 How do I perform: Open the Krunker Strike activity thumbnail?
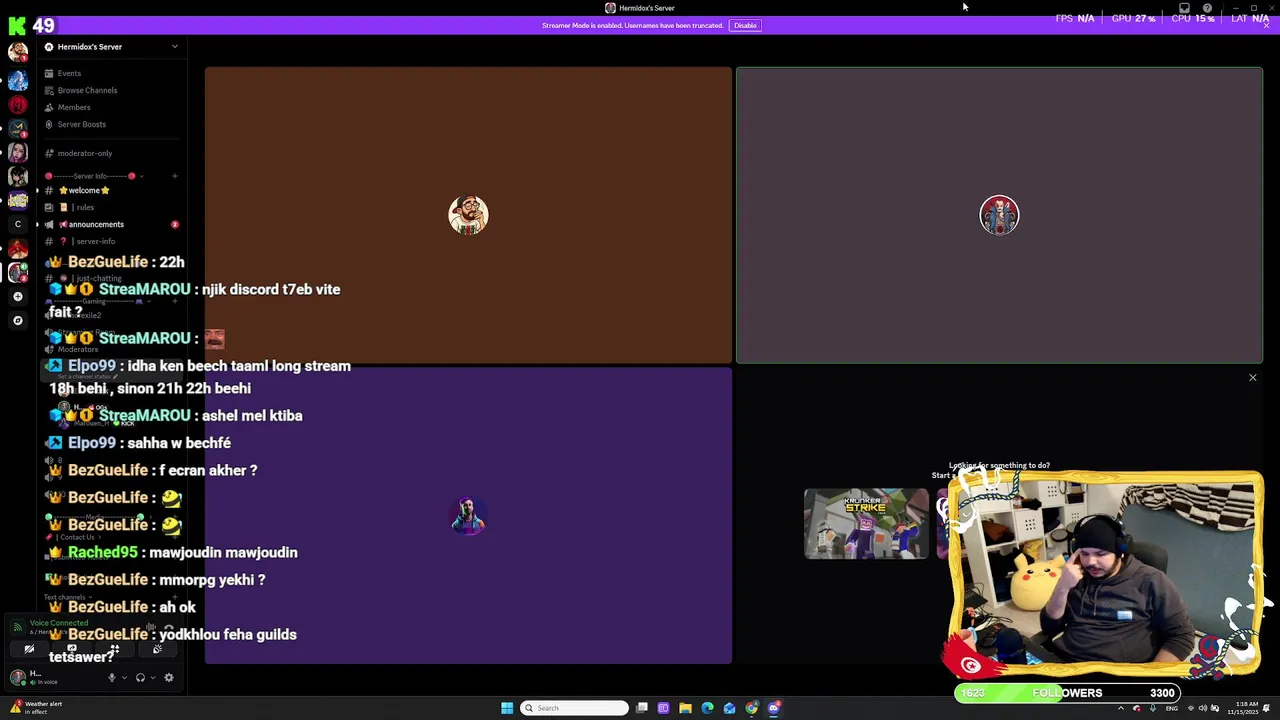click(x=866, y=523)
